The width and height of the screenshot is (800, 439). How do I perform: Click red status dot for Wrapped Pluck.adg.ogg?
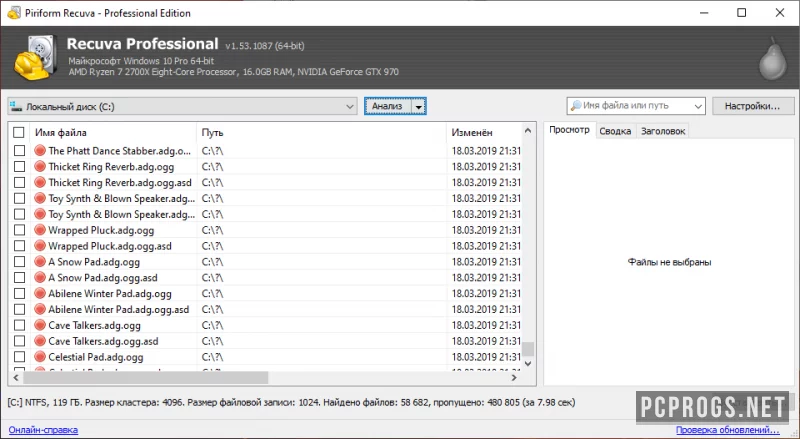pos(40,230)
